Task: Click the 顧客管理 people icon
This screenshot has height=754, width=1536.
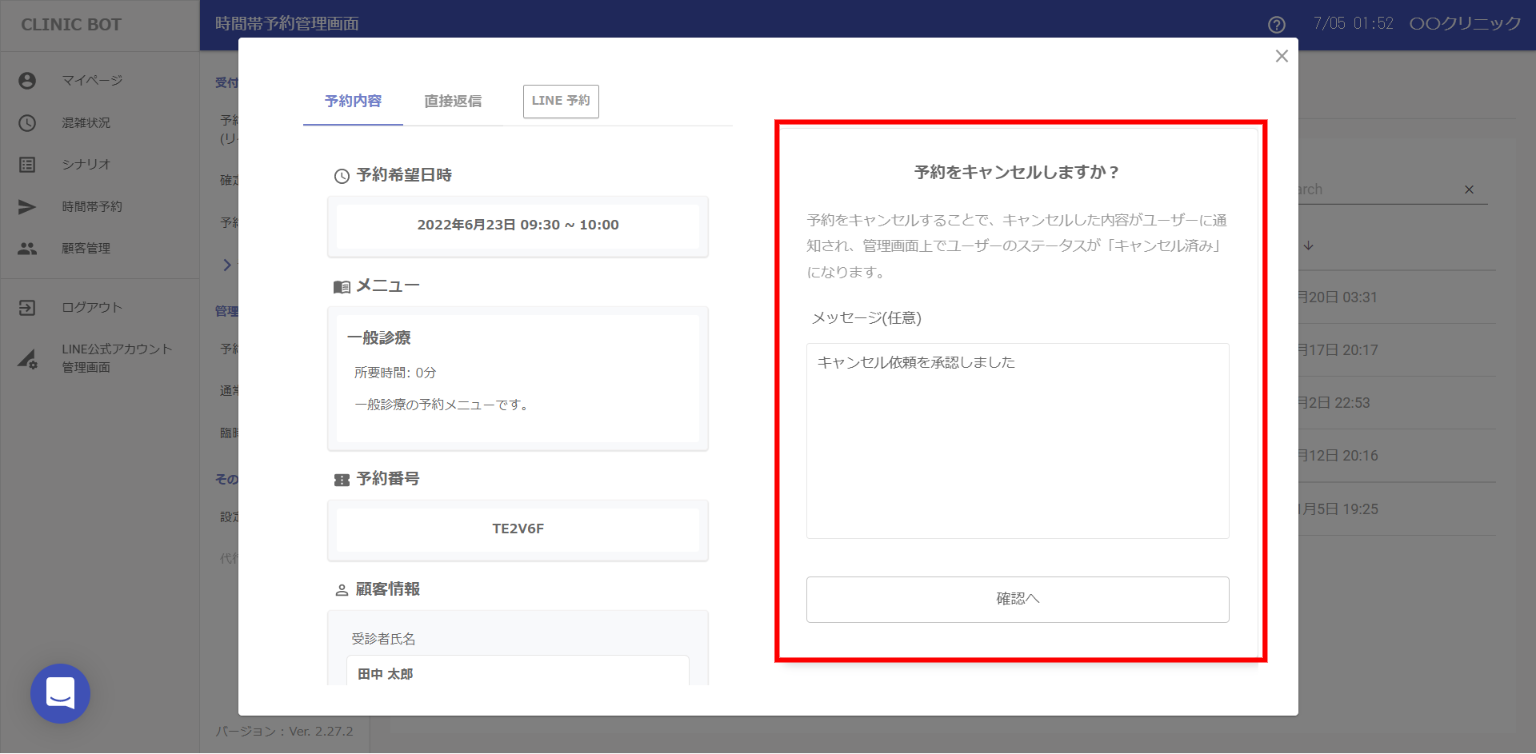Action: pyautogui.click(x=27, y=249)
